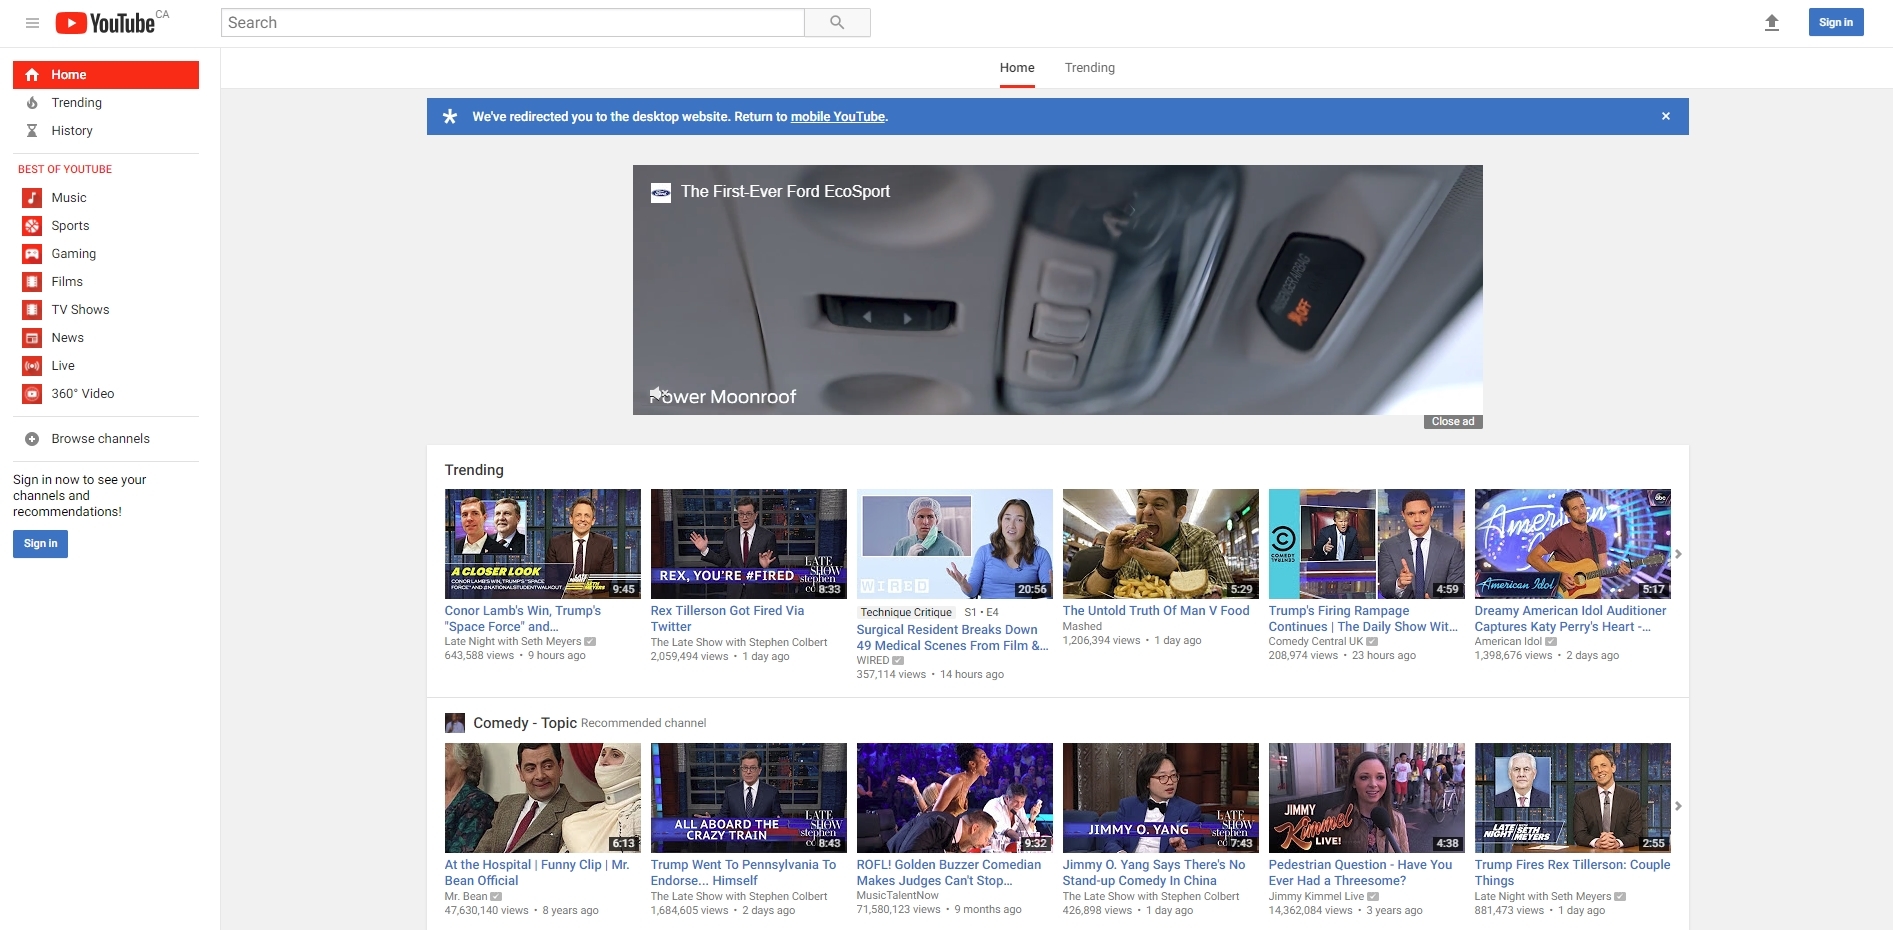Screen dimensions: 1893x930
Task: Open Trending in the sidebar
Action: pos(106,103)
